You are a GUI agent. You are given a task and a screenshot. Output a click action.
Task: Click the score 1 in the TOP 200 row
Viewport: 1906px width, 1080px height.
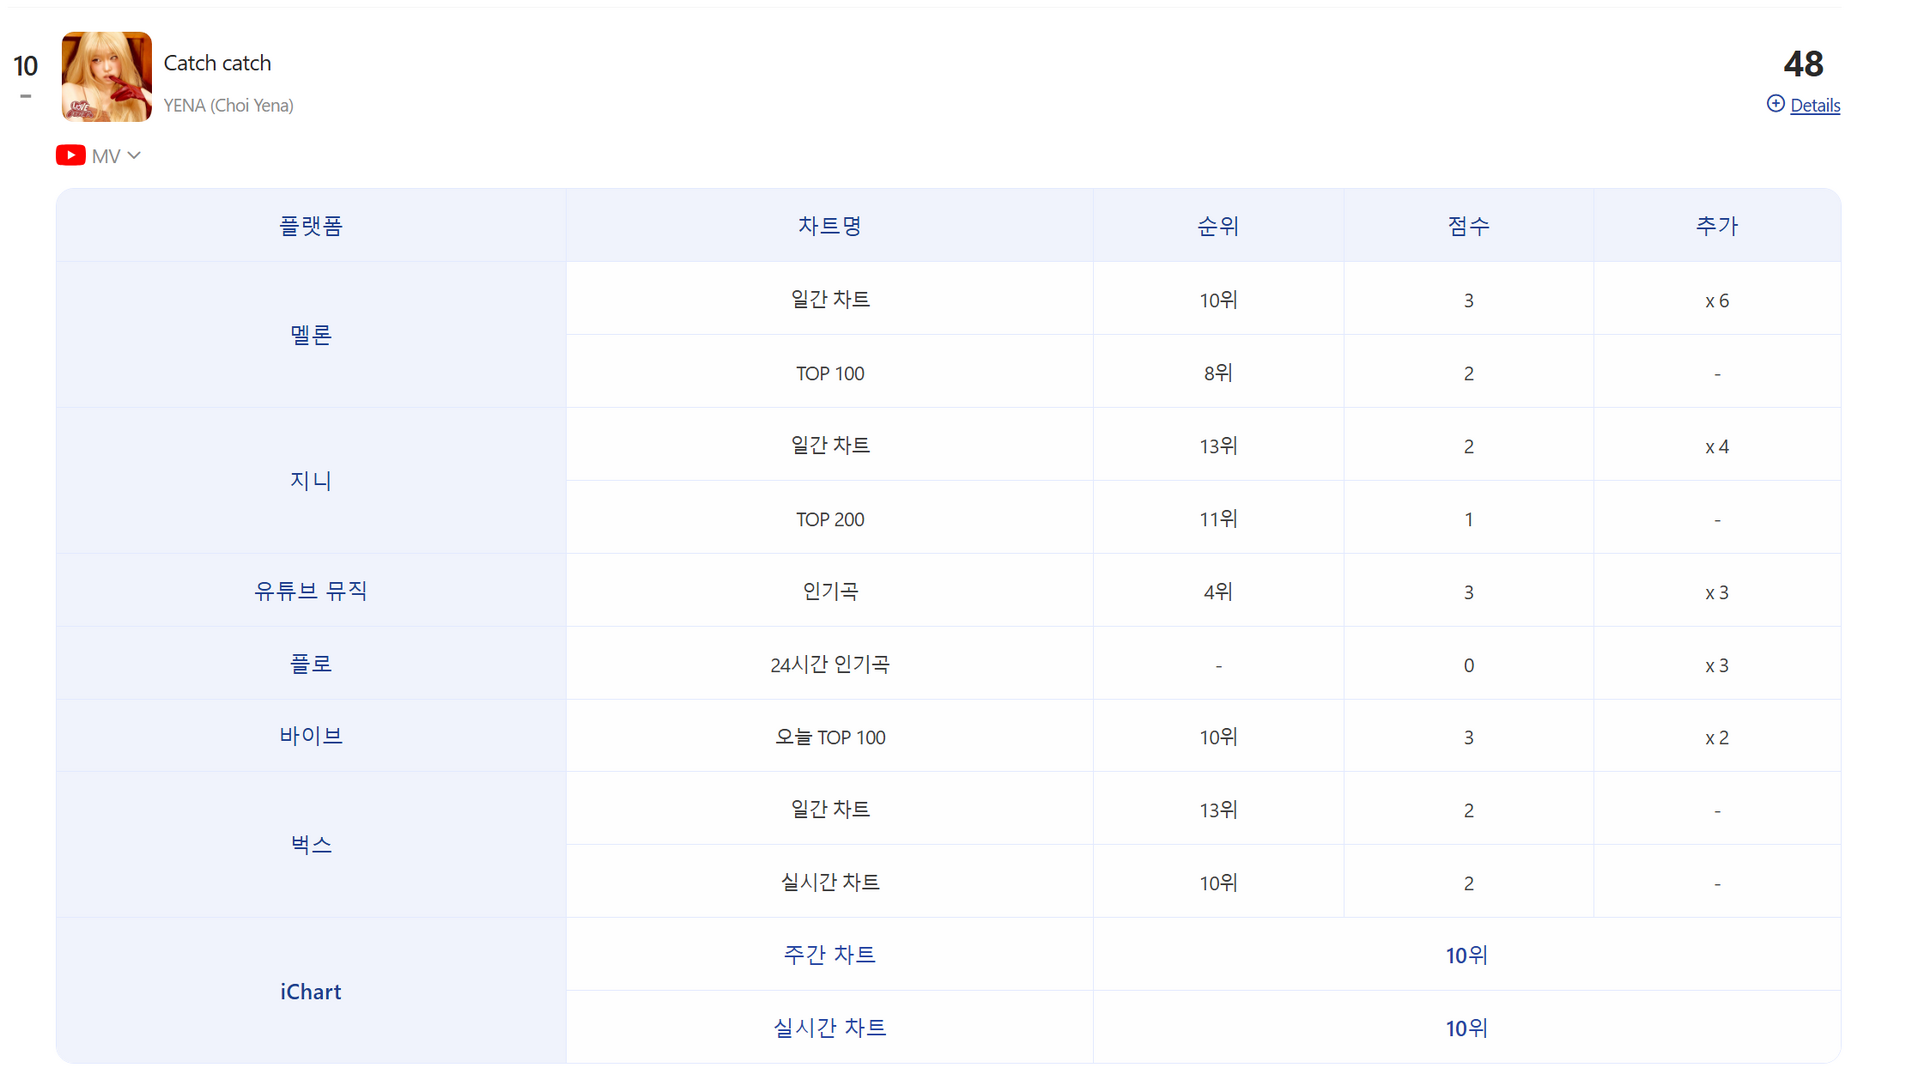1468,520
